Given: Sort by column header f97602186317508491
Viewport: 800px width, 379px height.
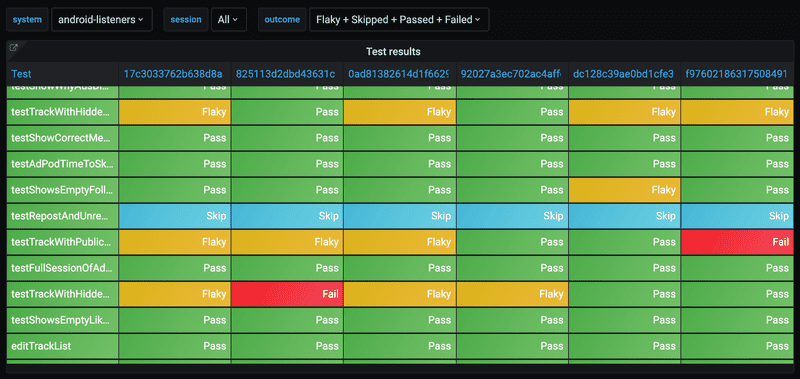Looking at the screenshot, I should (736, 74).
